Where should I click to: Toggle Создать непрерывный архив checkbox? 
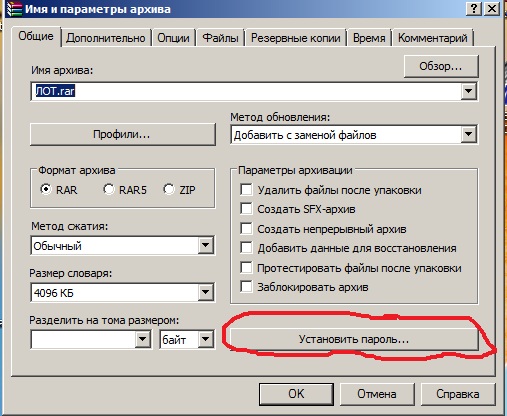pyautogui.click(x=246, y=229)
